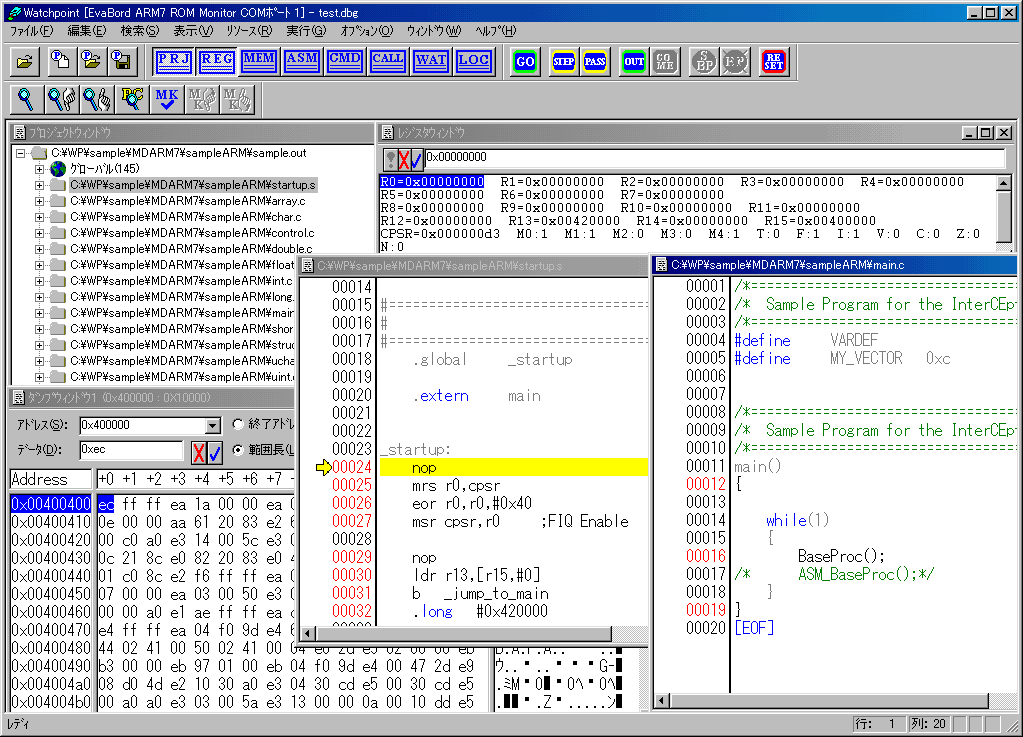Expand the startup.s tree node
The width and height of the screenshot is (1023, 737).
[x=40, y=185]
